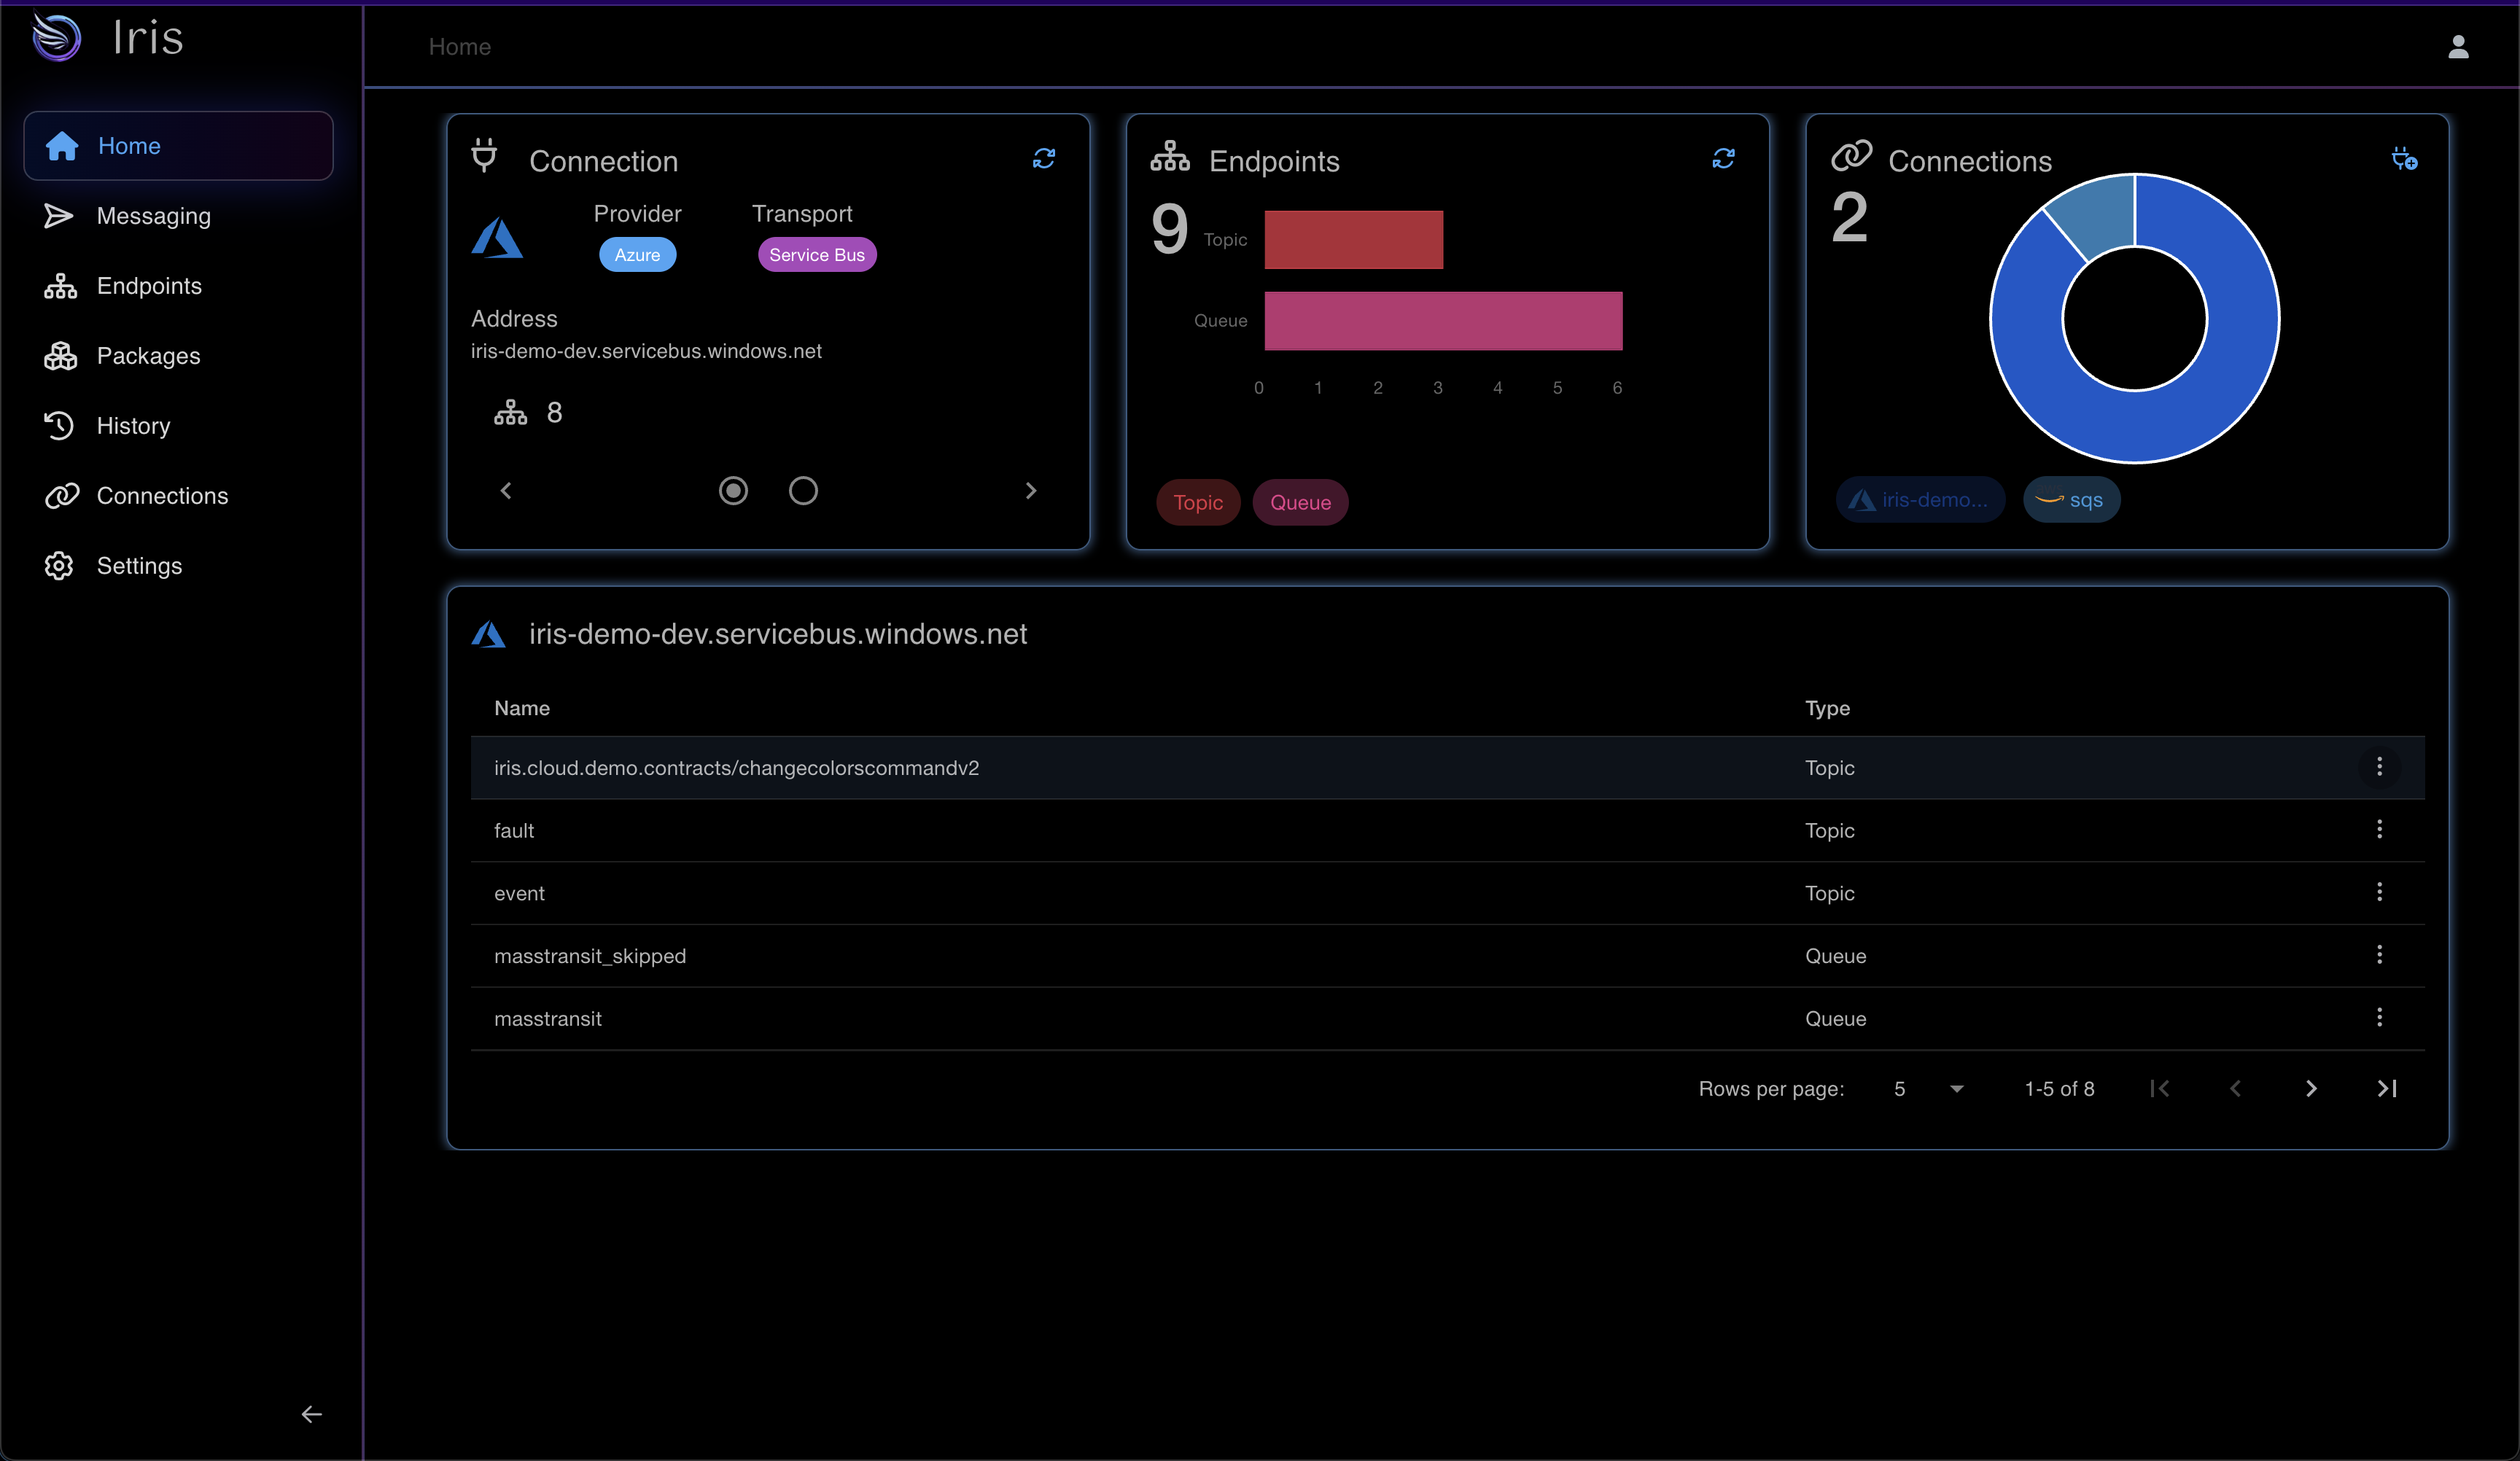The width and height of the screenshot is (2520, 1461).
Task: Refresh the Endpoints card
Action: 1723,159
